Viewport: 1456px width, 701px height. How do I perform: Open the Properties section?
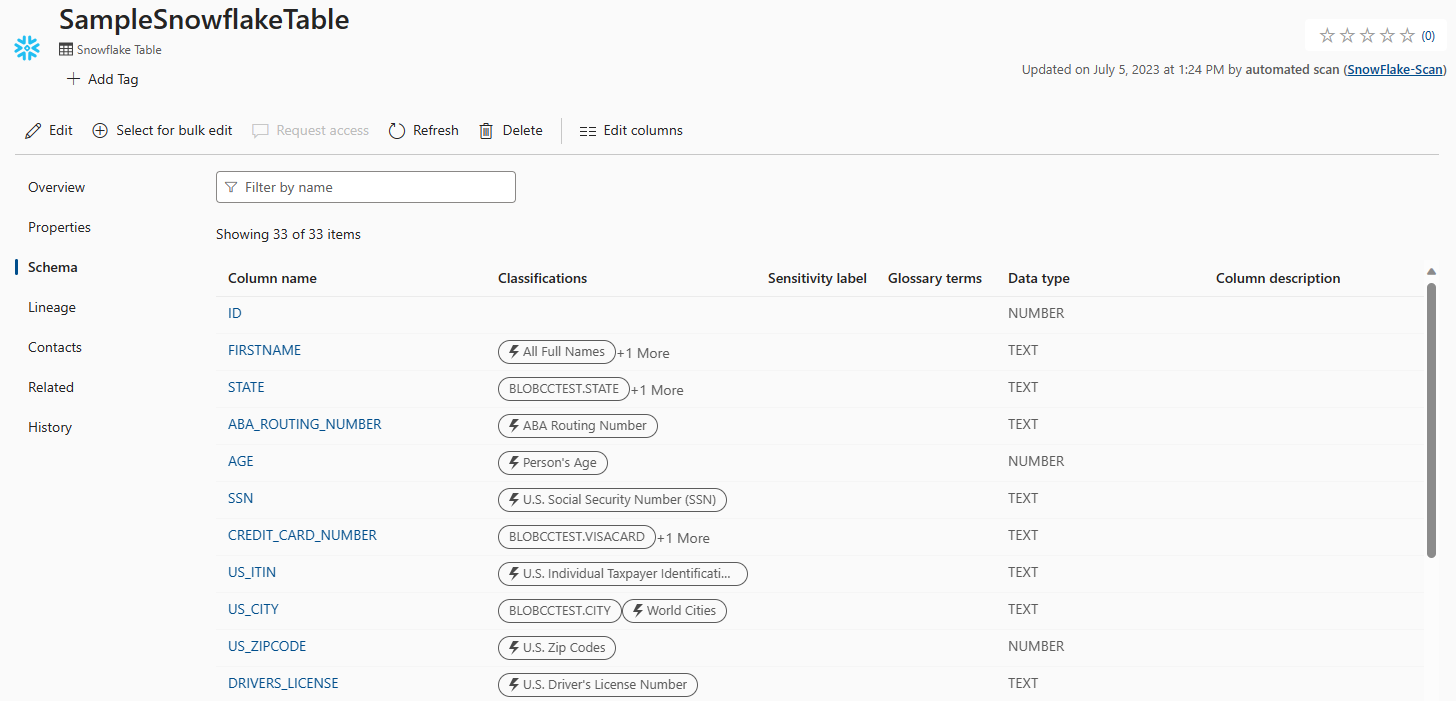[58, 227]
